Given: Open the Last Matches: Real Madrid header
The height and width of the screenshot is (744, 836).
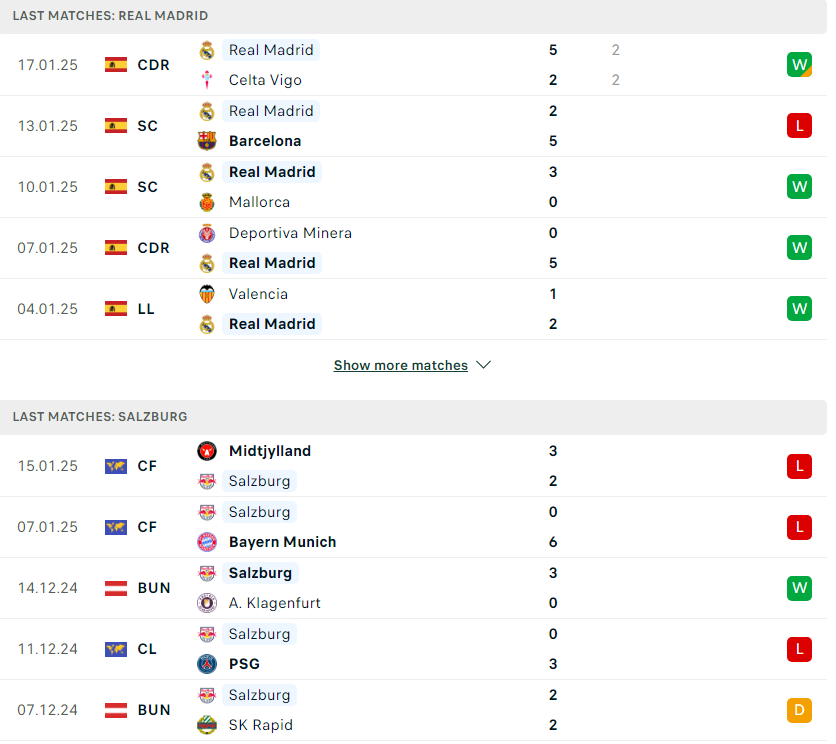Looking at the screenshot, I should (413, 16).
